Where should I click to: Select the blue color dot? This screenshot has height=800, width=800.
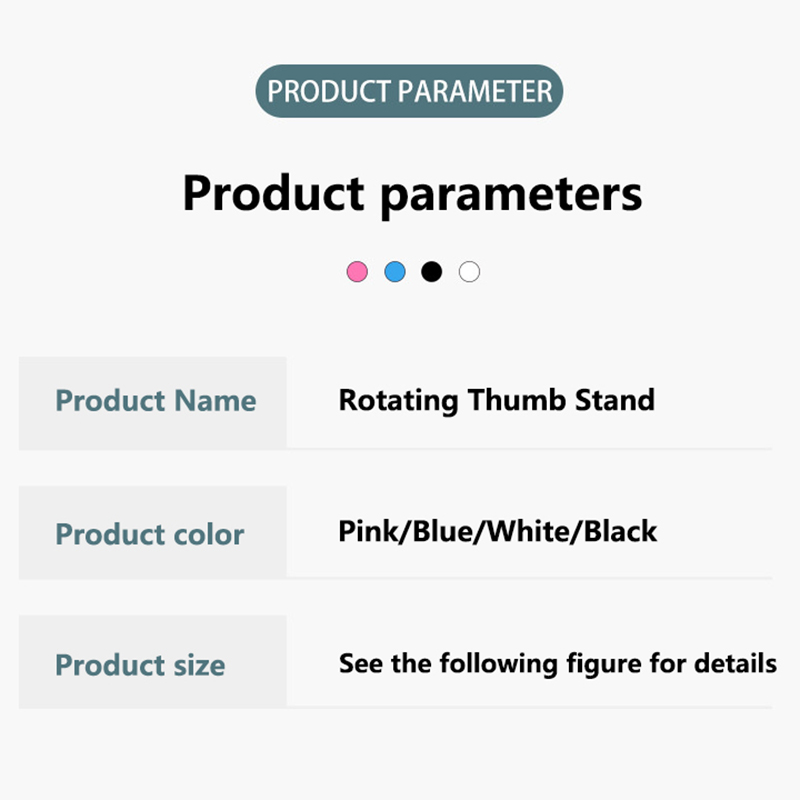point(395,272)
